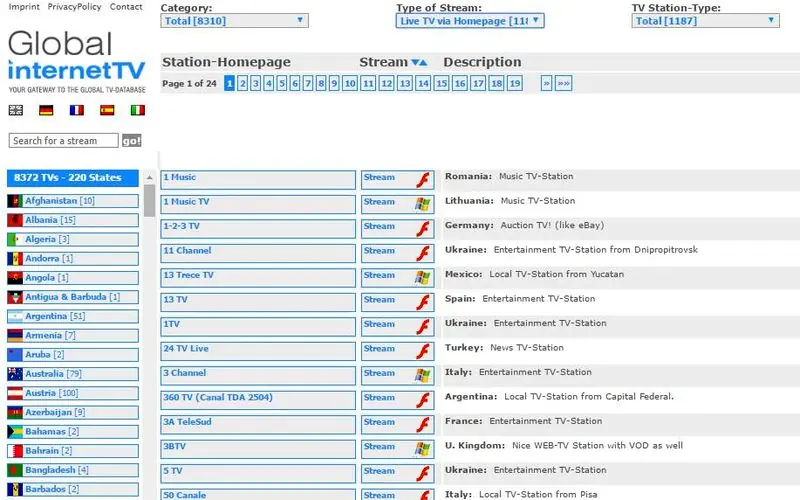
Task: Select Bangladesh [4] in country list
Action: (x=73, y=470)
